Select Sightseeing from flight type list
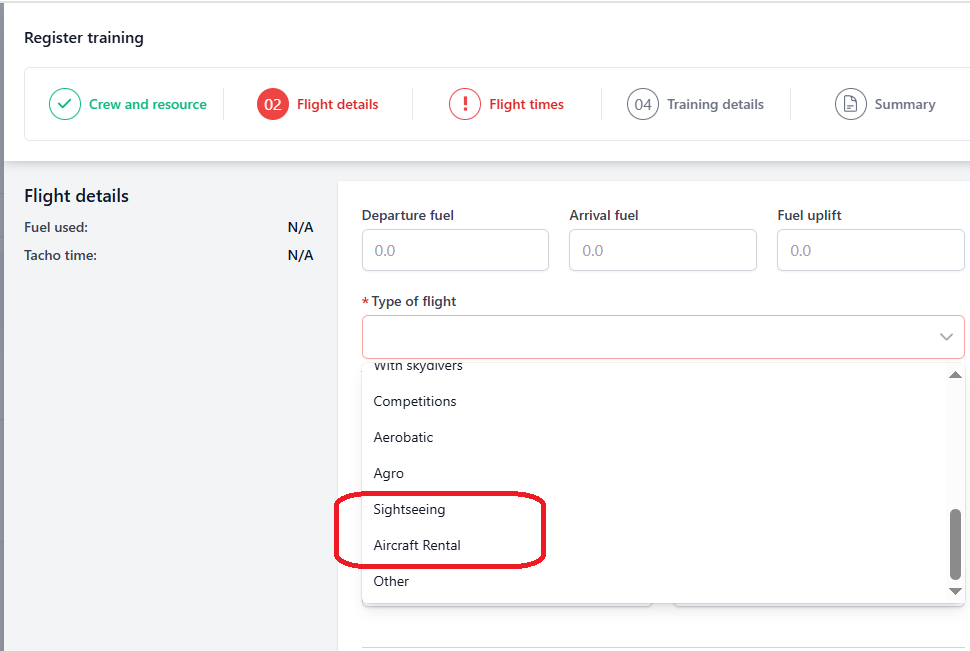970x651 pixels. (410, 509)
